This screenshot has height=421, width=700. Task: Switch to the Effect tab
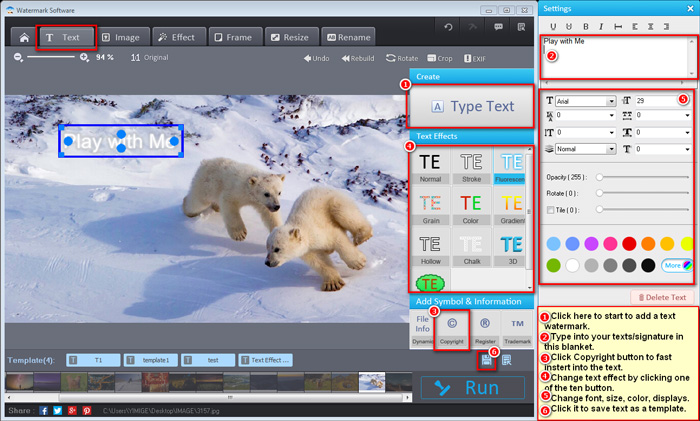point(176,37)
